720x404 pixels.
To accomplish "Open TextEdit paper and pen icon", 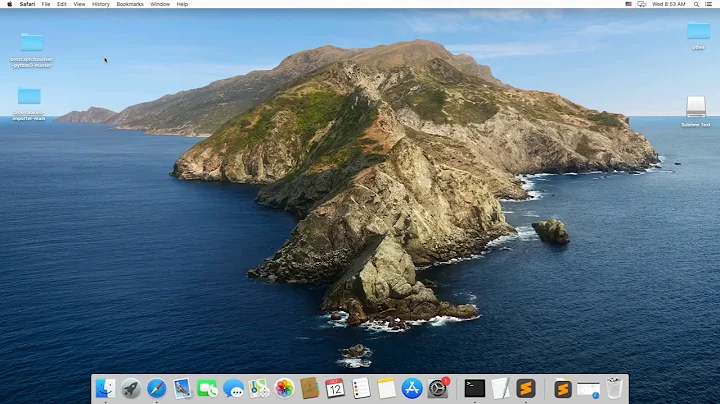I will pyautogui.click(x=501, y=388).
